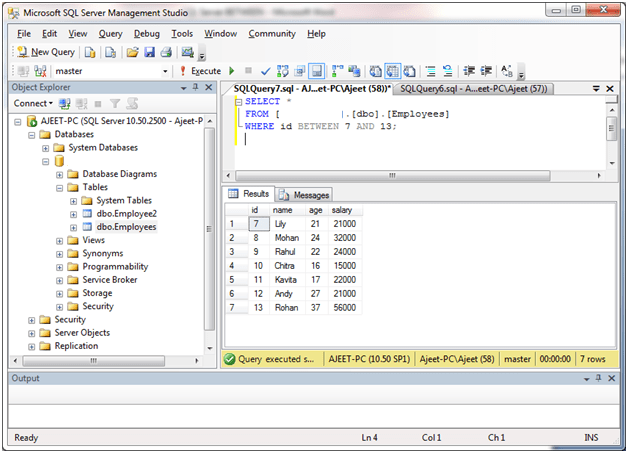This screenshot has height=453, width=628.
Task: Click the Increase Indent icon
Action: (x=486, y=71)
